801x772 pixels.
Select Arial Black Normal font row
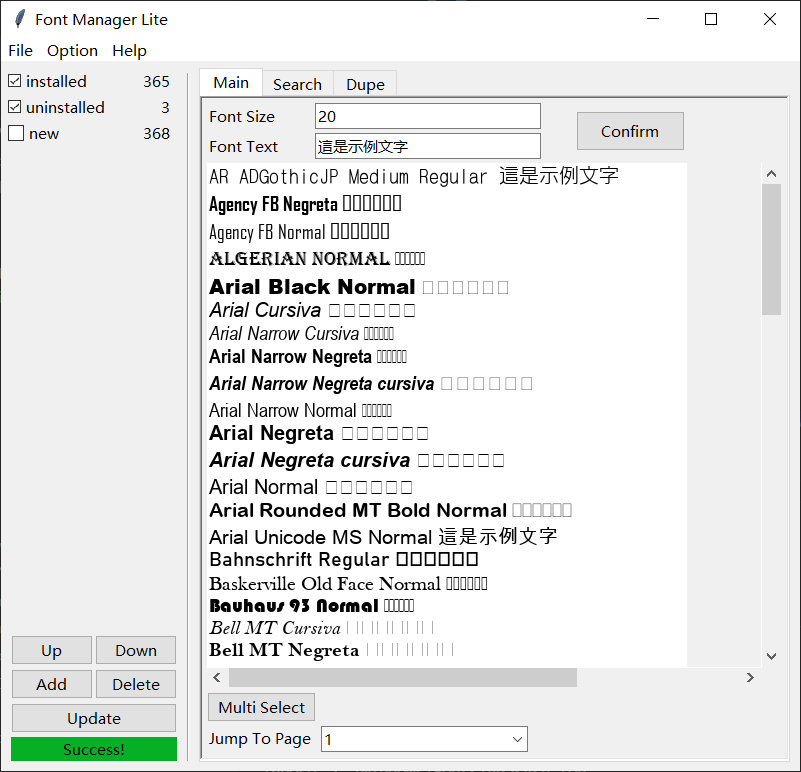point(359,287)
